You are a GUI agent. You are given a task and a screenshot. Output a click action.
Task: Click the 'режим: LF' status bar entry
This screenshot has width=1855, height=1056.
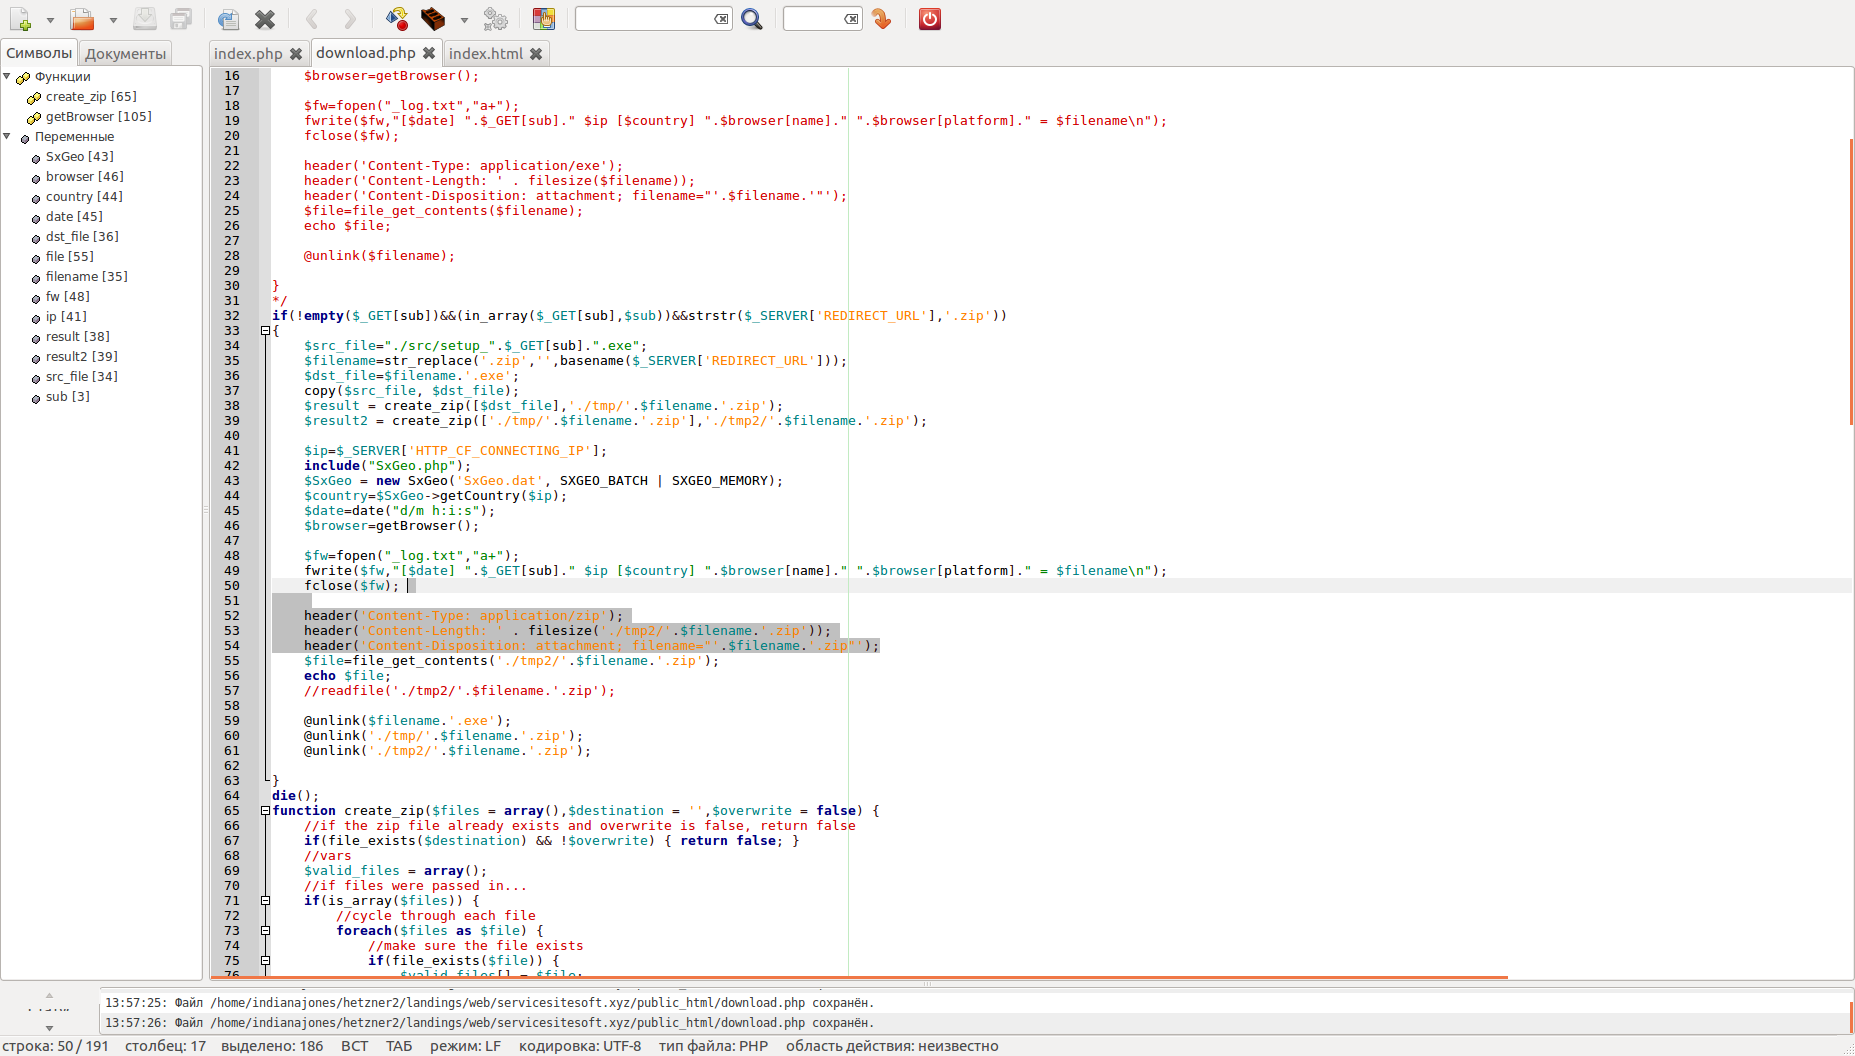pos(465,1046)
